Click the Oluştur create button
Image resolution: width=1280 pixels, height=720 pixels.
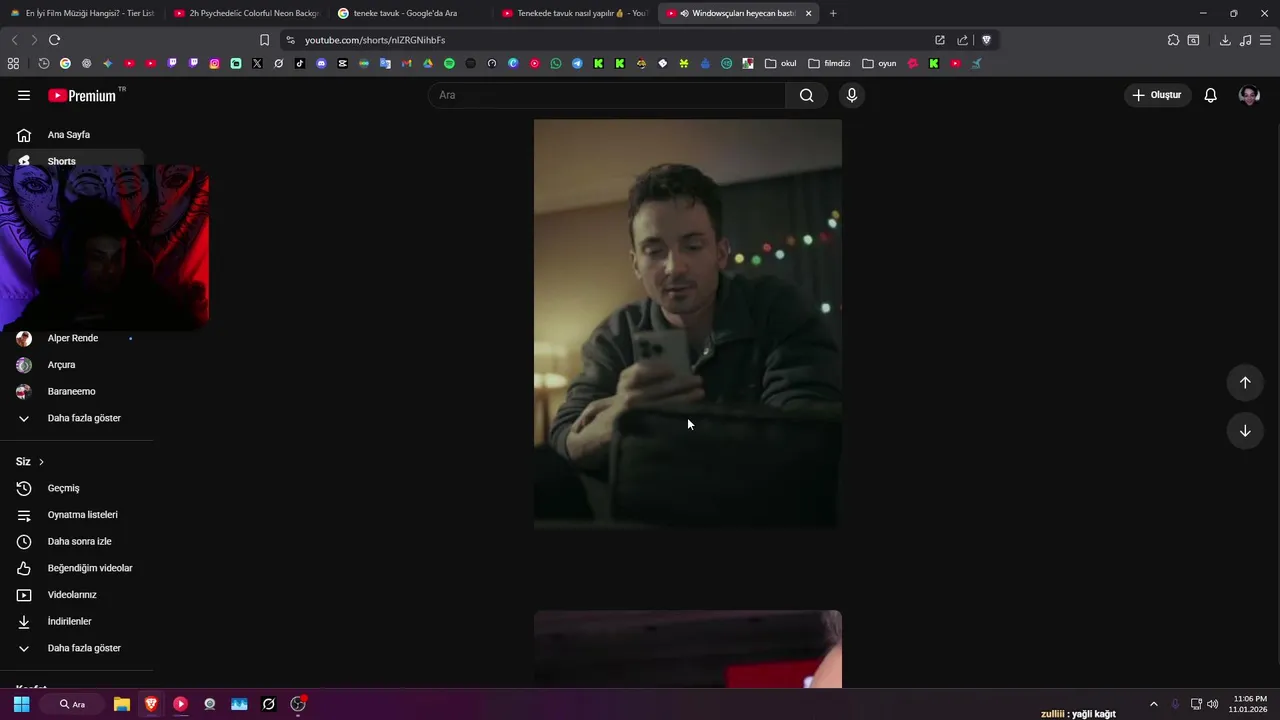point(1157,95)
